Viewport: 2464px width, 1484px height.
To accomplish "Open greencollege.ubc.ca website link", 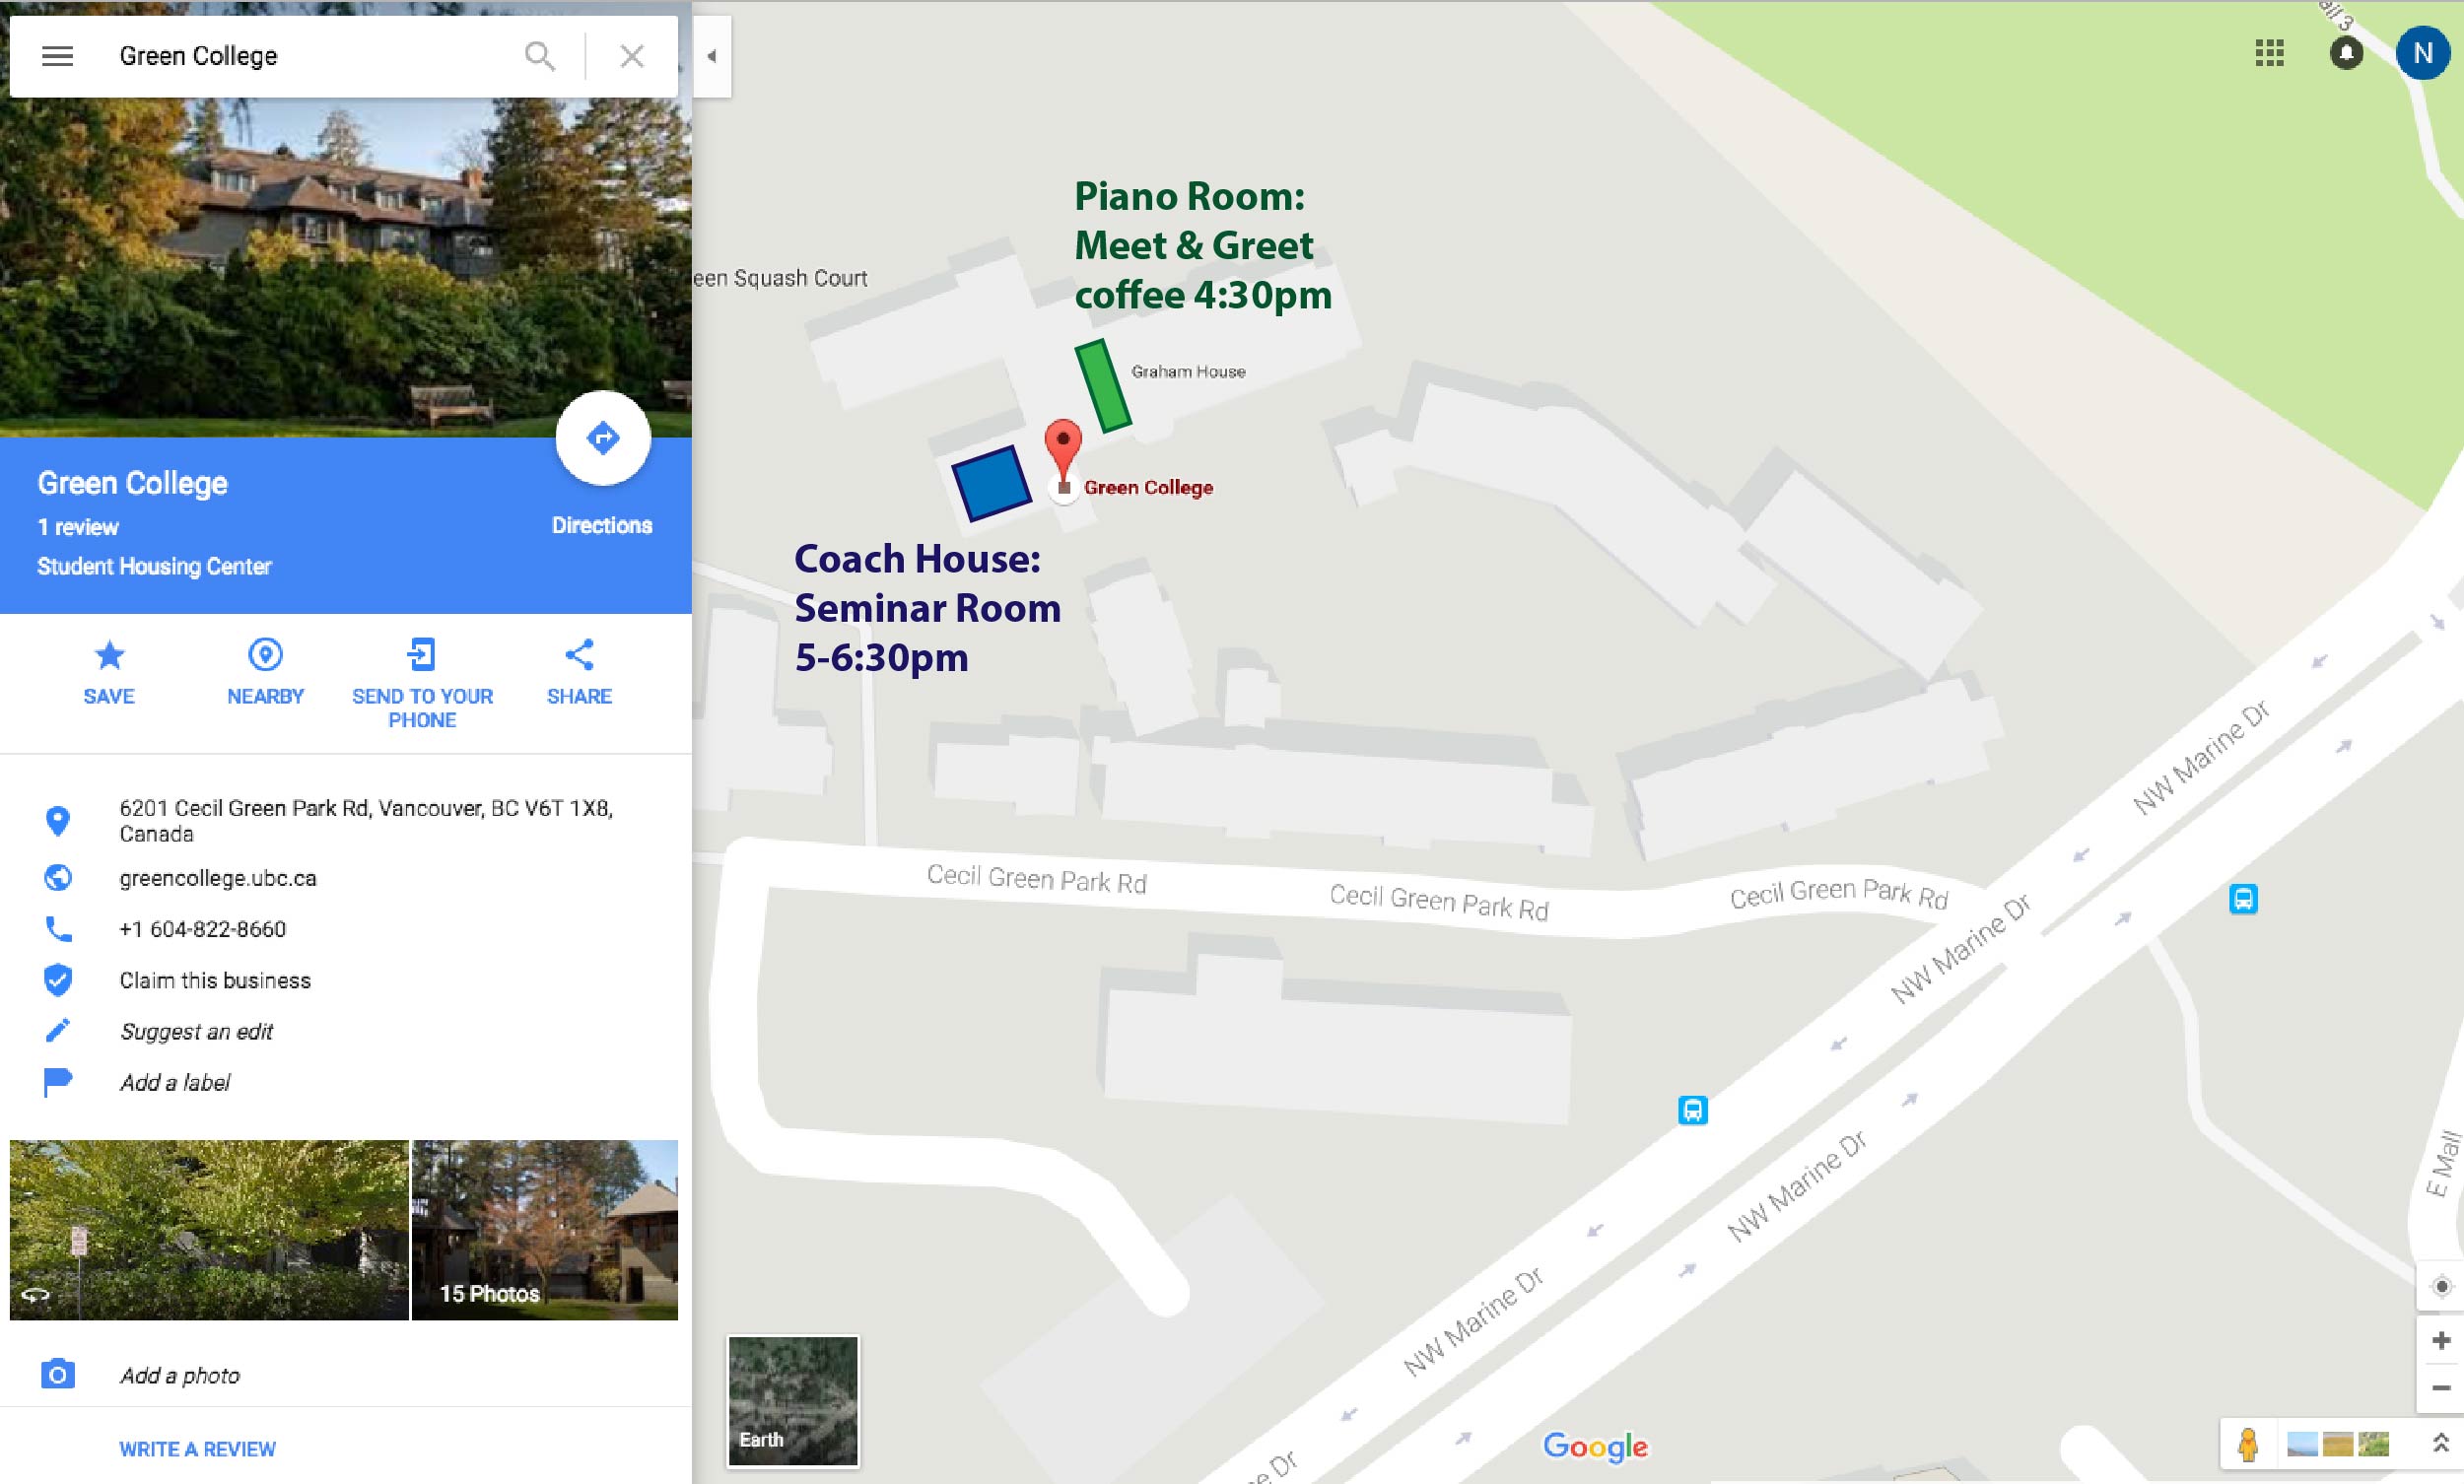I will tap(218, 878).
